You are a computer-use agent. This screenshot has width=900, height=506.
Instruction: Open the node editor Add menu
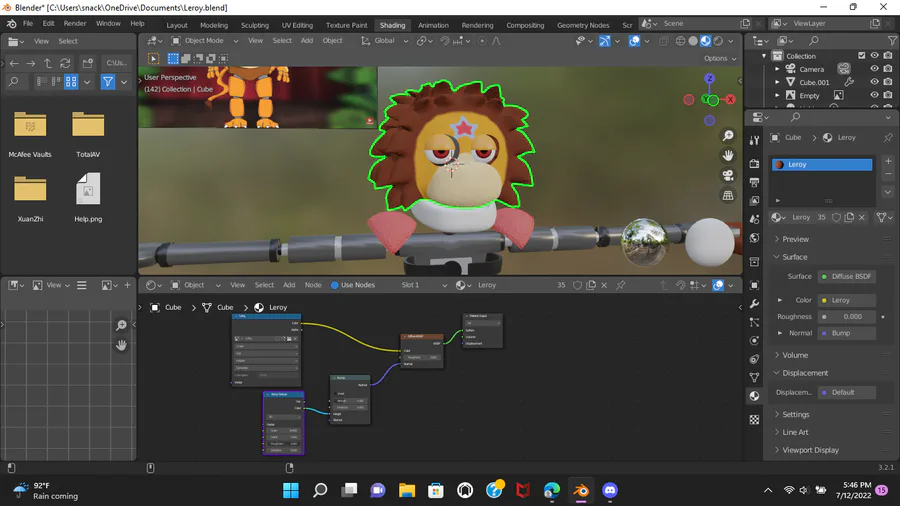[289, 285]
